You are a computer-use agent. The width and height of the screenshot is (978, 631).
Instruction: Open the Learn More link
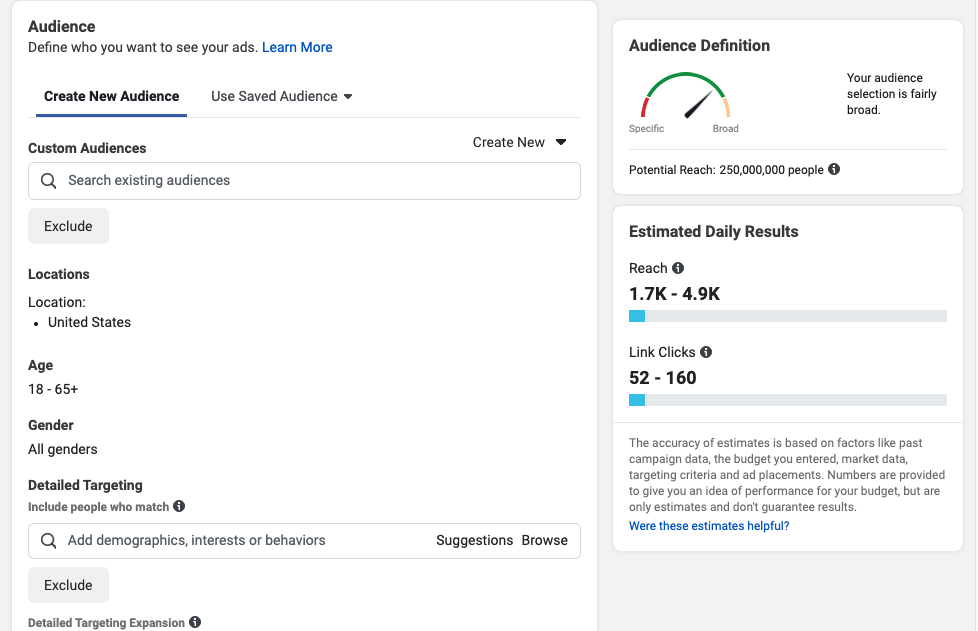297,47
